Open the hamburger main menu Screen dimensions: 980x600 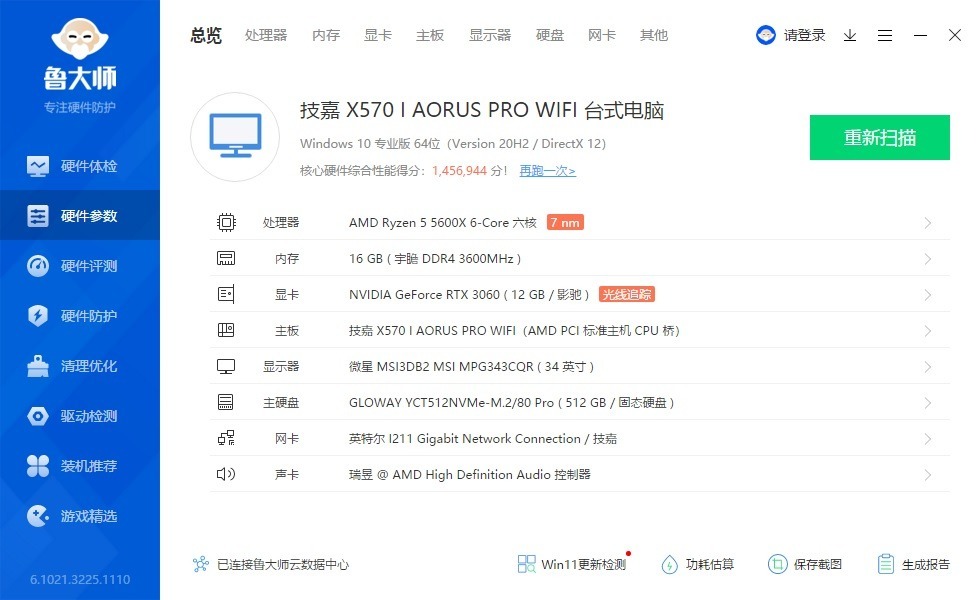tap(885, 35)
